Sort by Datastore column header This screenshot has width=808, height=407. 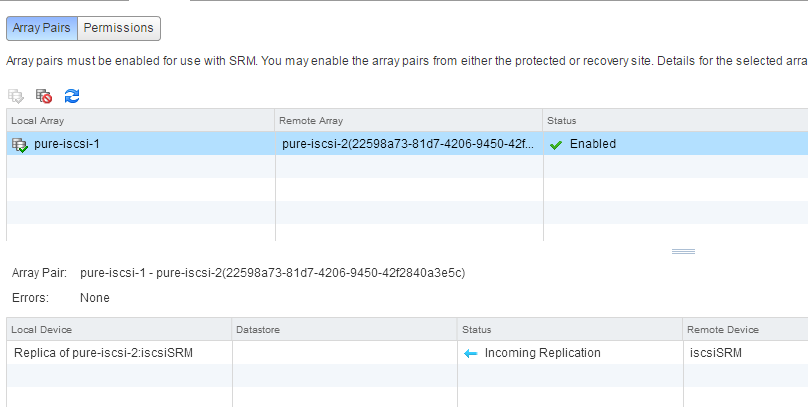pyautogui.click(x=344, y=330)
